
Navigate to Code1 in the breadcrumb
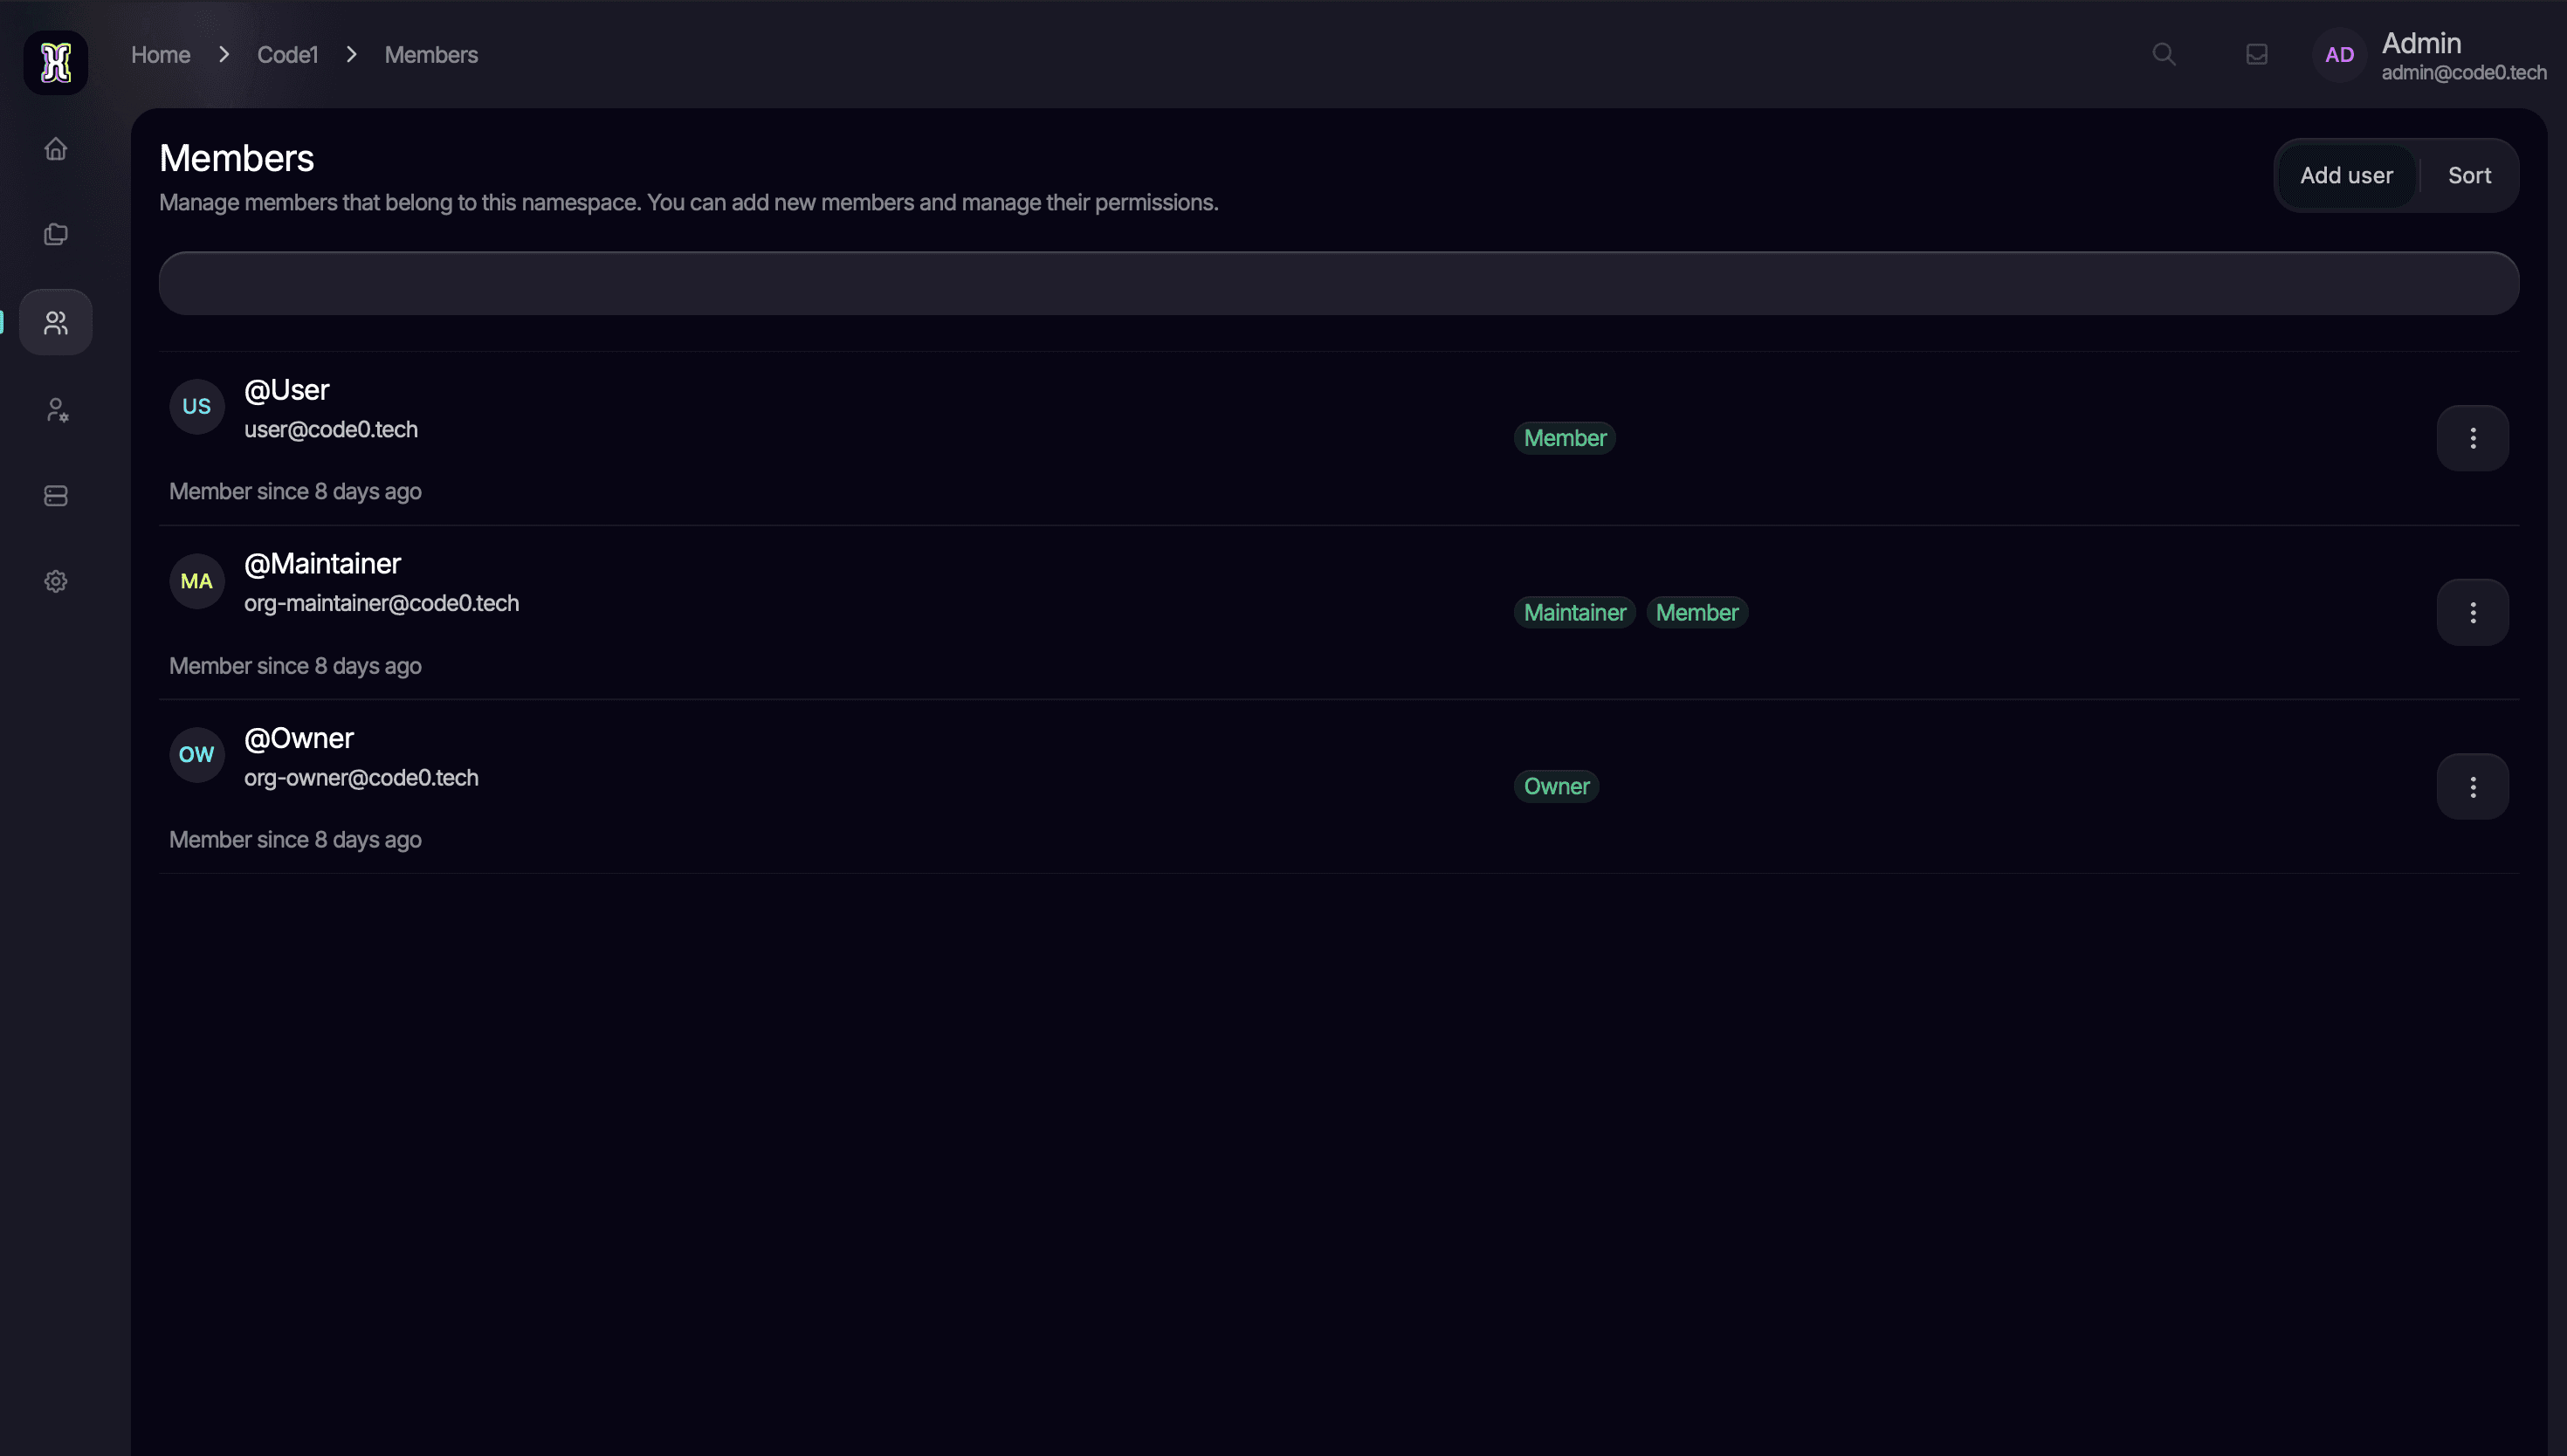pos(287,54)
